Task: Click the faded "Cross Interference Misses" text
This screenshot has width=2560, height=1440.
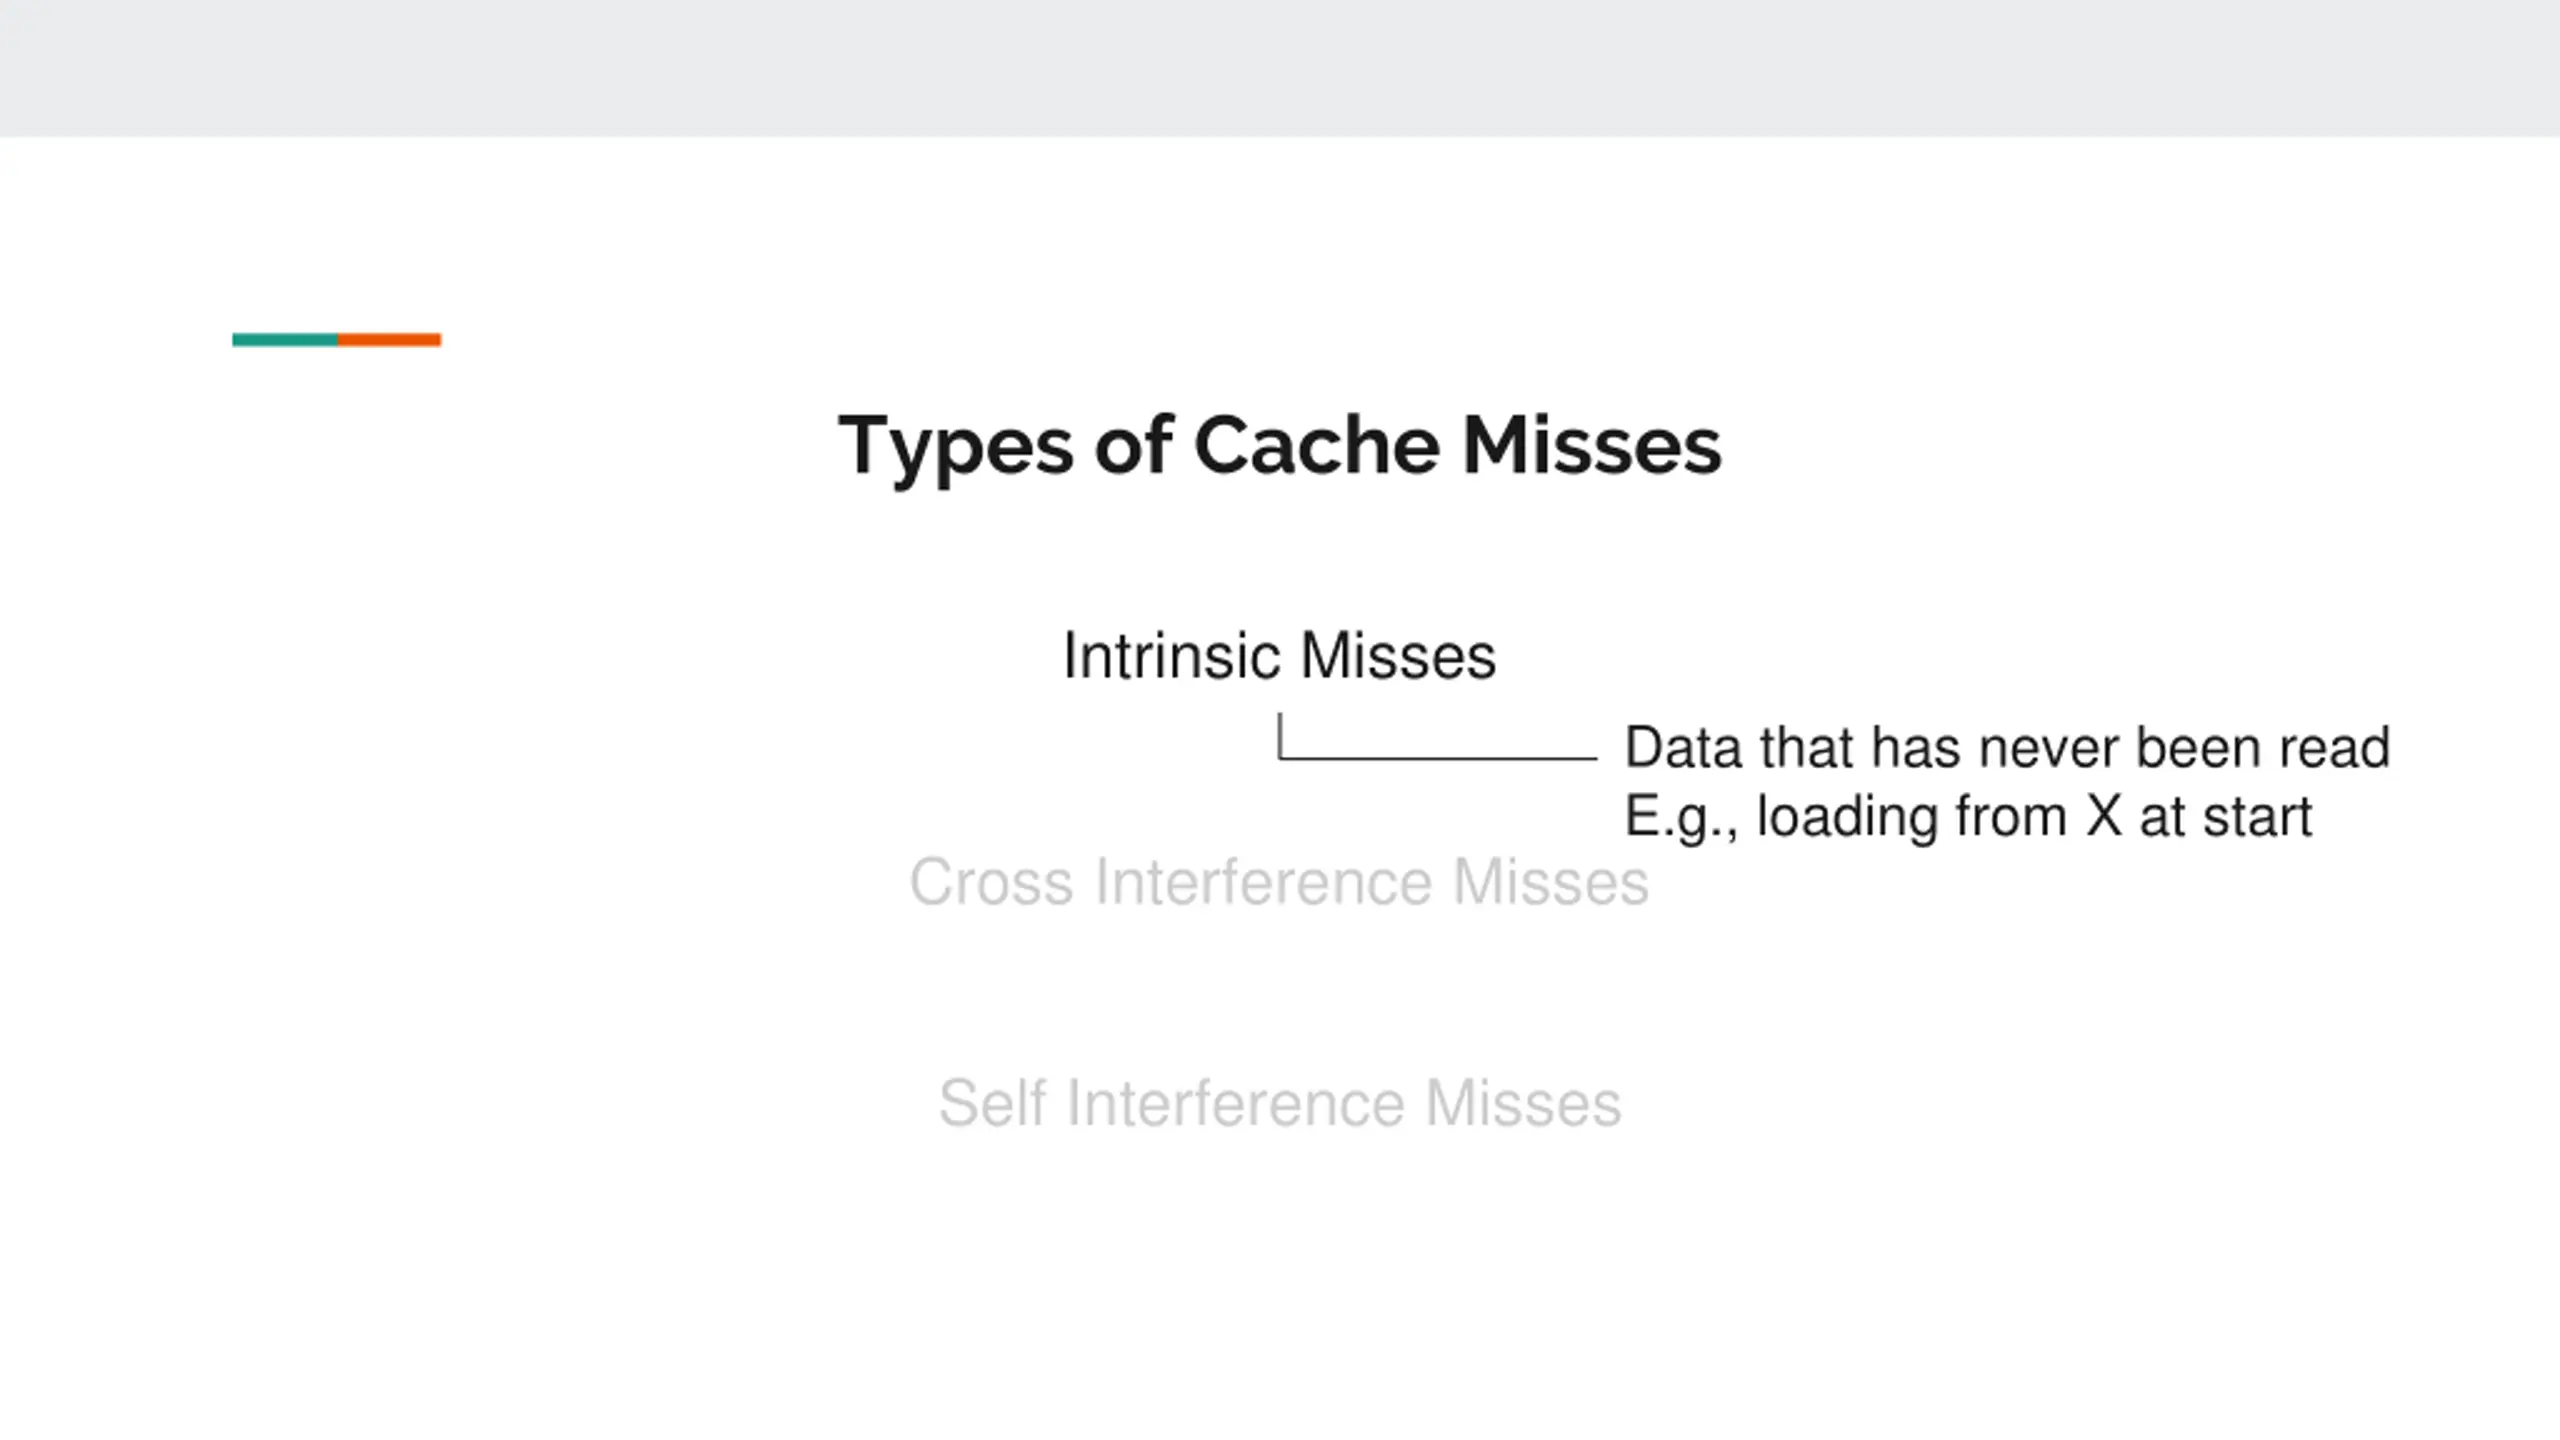Action: tap(1279, 882)
